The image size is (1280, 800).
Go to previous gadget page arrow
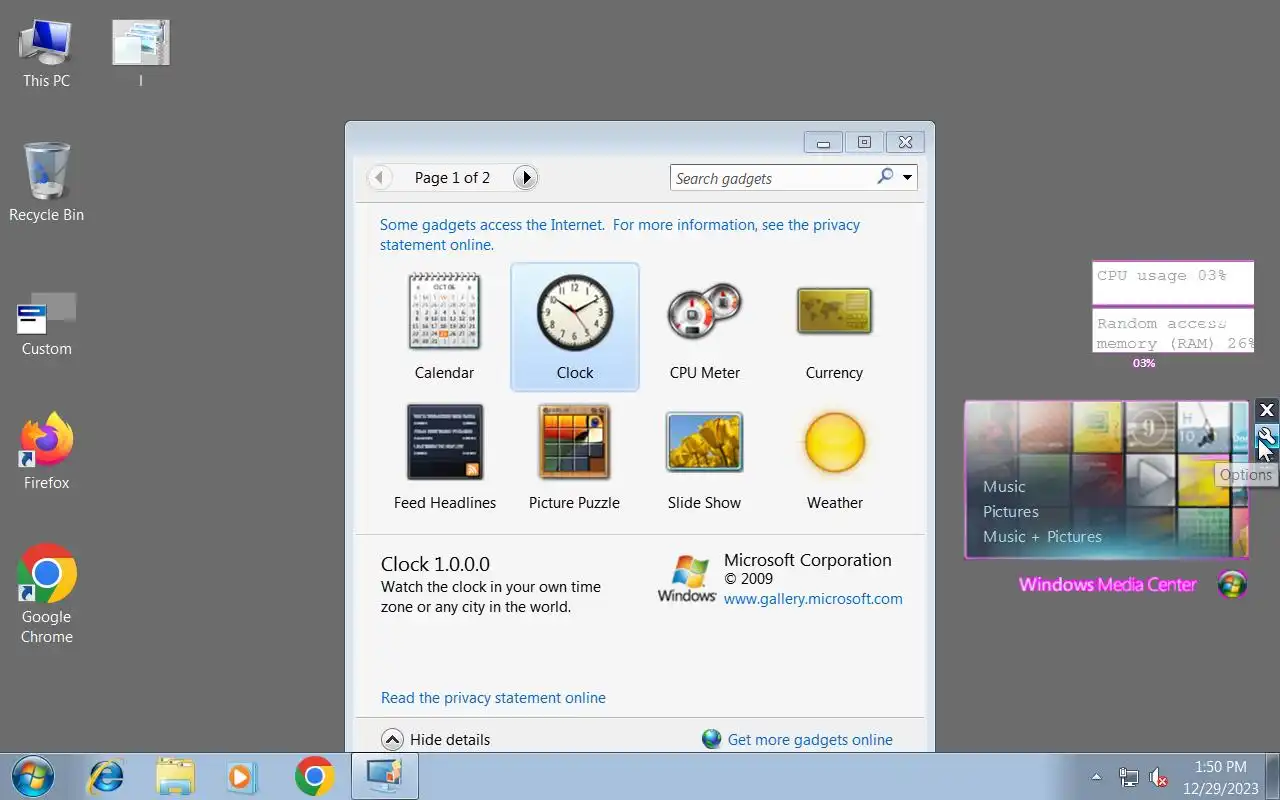tap(379, 178)
